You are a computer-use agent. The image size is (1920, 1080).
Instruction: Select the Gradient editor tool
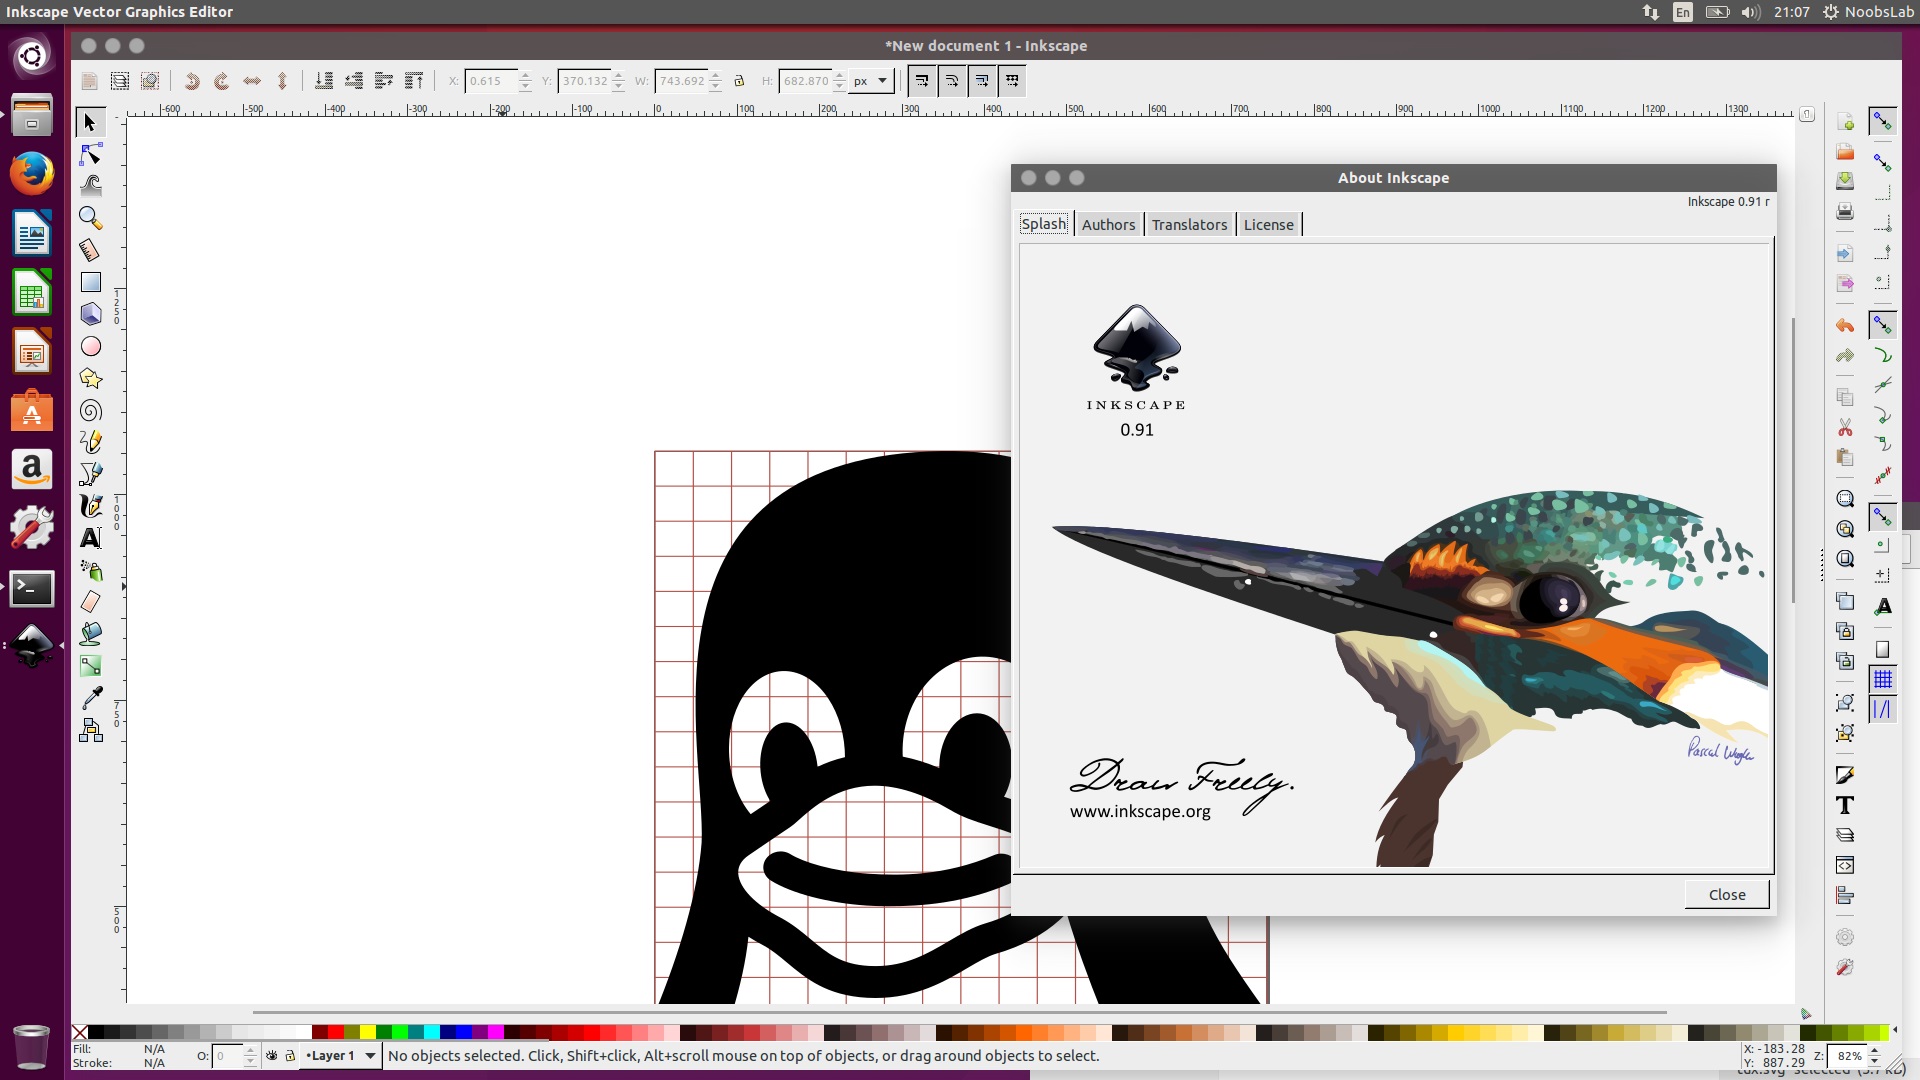91,666
